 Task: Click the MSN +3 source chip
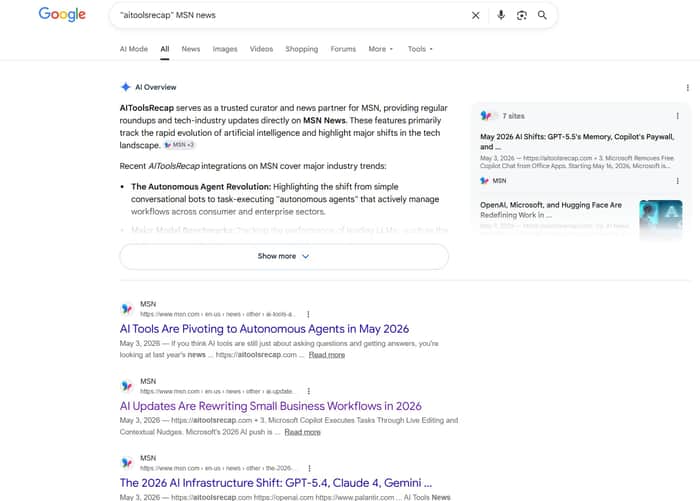click(x=179, y=145)
